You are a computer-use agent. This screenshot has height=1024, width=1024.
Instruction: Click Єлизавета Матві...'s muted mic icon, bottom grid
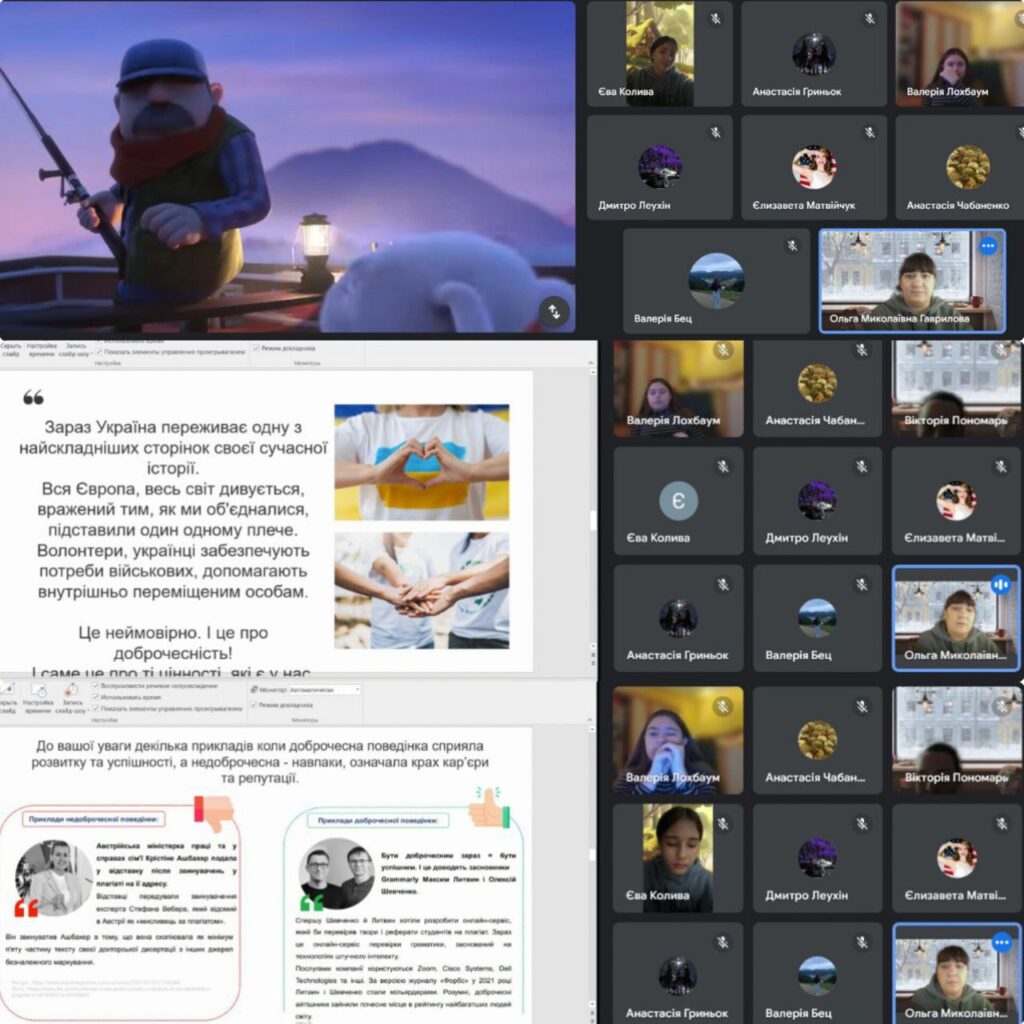click(1001, 824)
